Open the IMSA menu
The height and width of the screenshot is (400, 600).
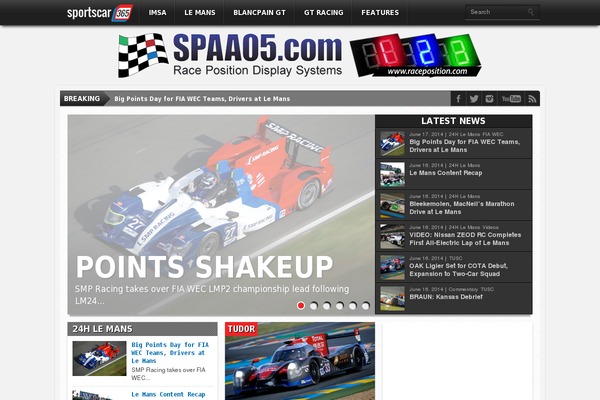tap(157, 13)
